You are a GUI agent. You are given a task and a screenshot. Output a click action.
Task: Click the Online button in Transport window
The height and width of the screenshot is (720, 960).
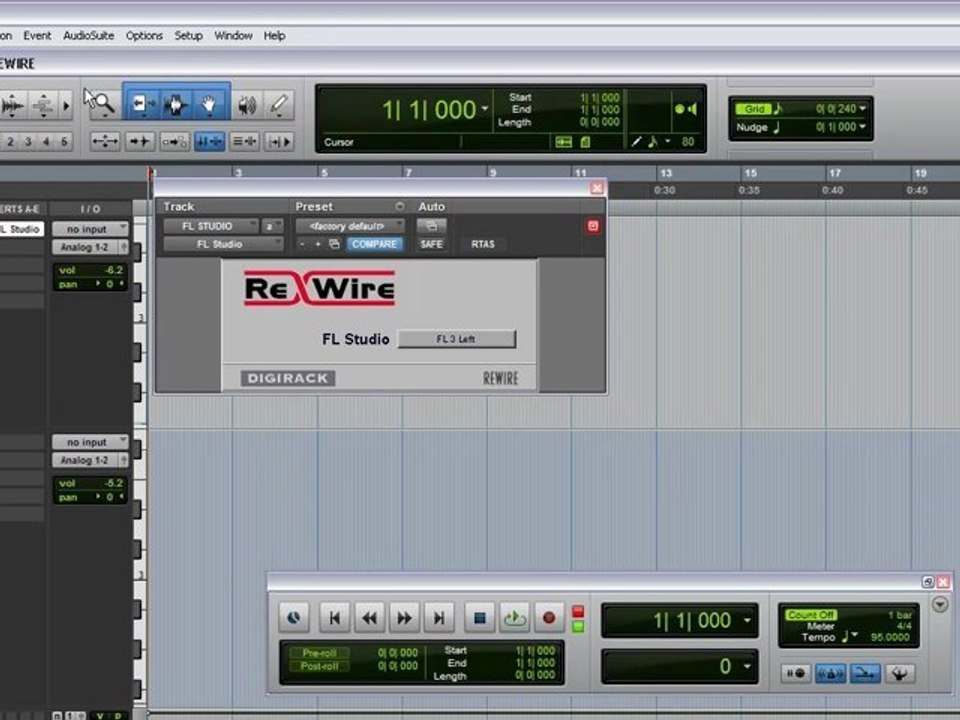click(294, 617)
